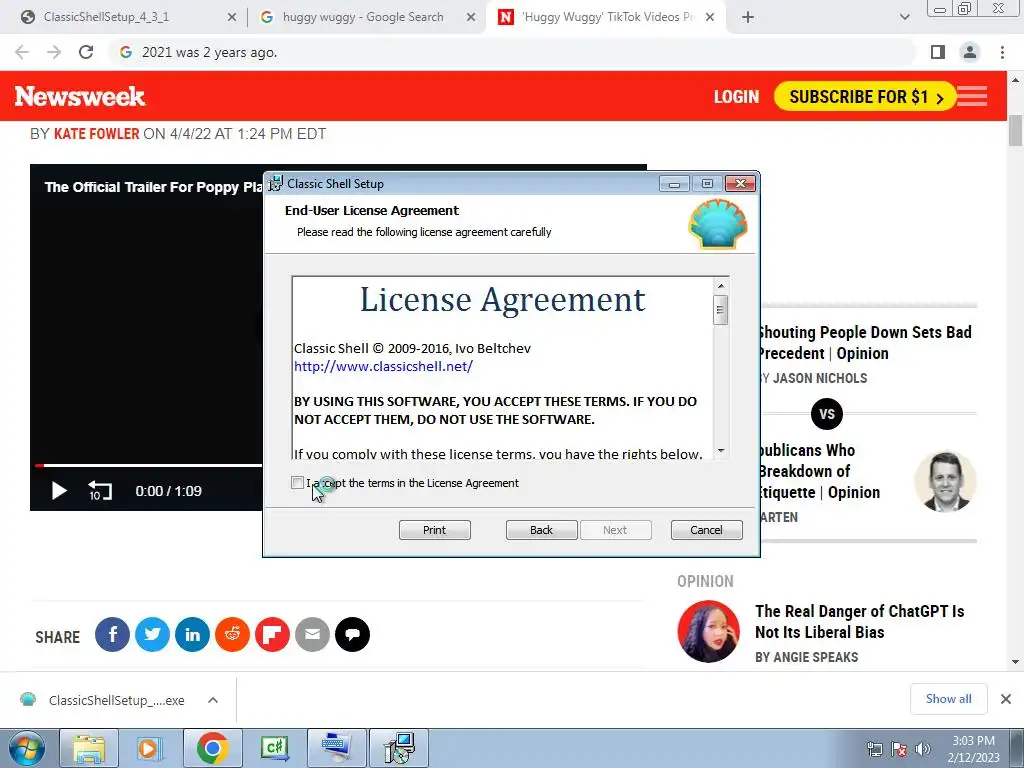Viewport: 1024px width, 768px height.
Task: Click LOGIN on Newsweek header
Action: click(x=736, y=97)
